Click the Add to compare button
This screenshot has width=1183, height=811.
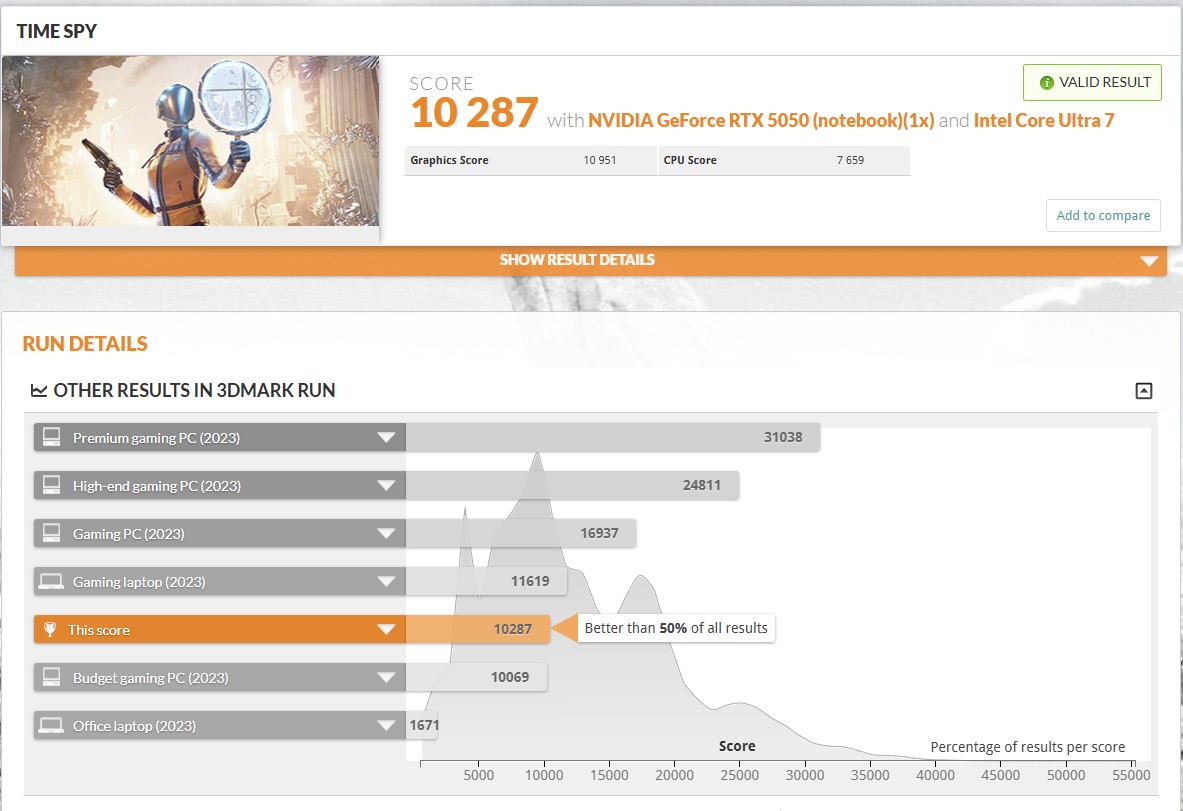click(x=1103, y=216)
